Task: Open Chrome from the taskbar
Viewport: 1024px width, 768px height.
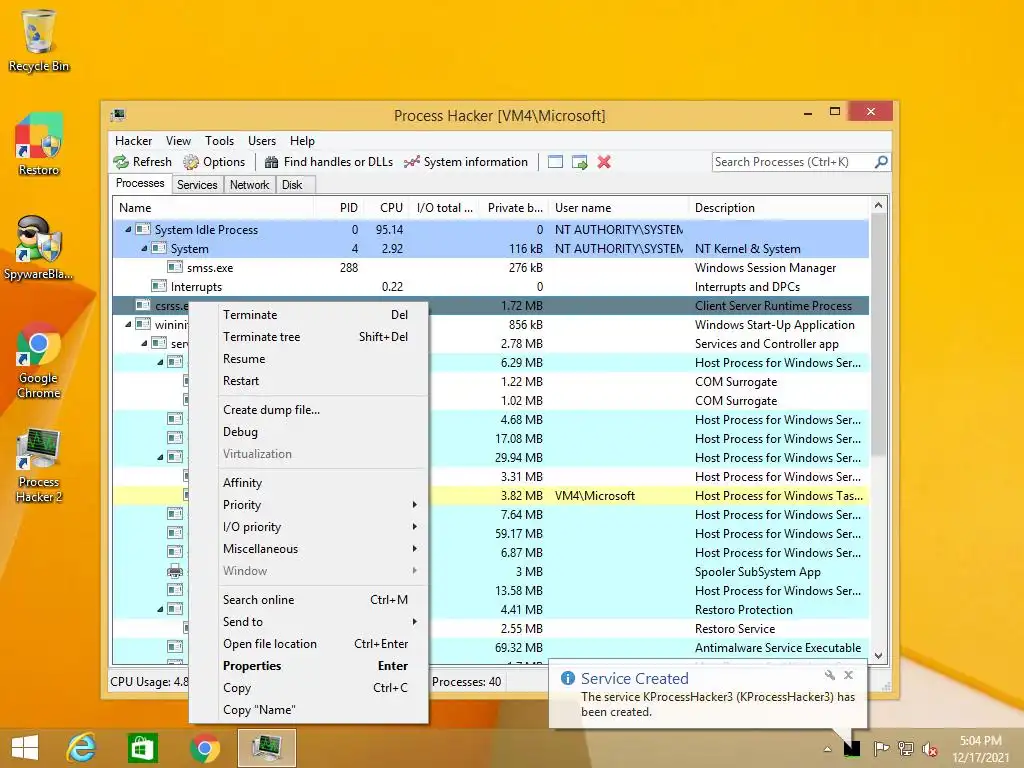Action: (x=205, y=748)
